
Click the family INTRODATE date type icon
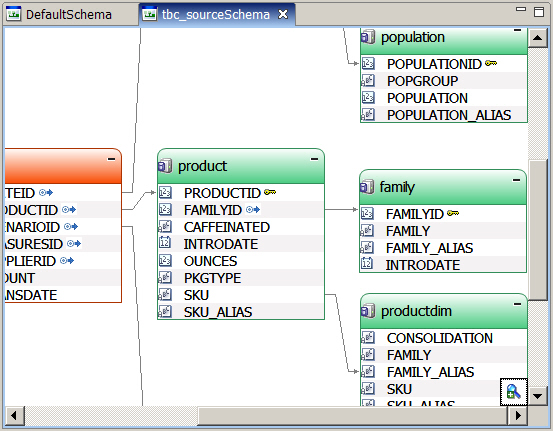(x=367, y=264)
